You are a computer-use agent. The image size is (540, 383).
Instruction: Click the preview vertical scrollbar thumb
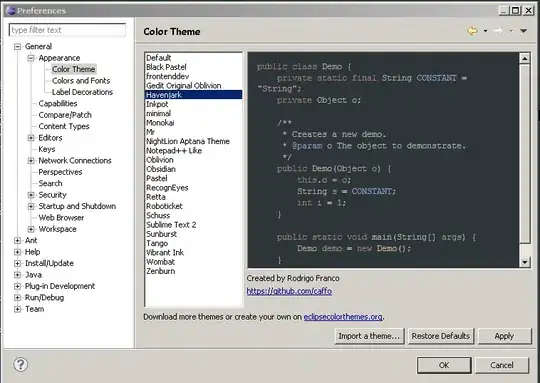point(524,154)
